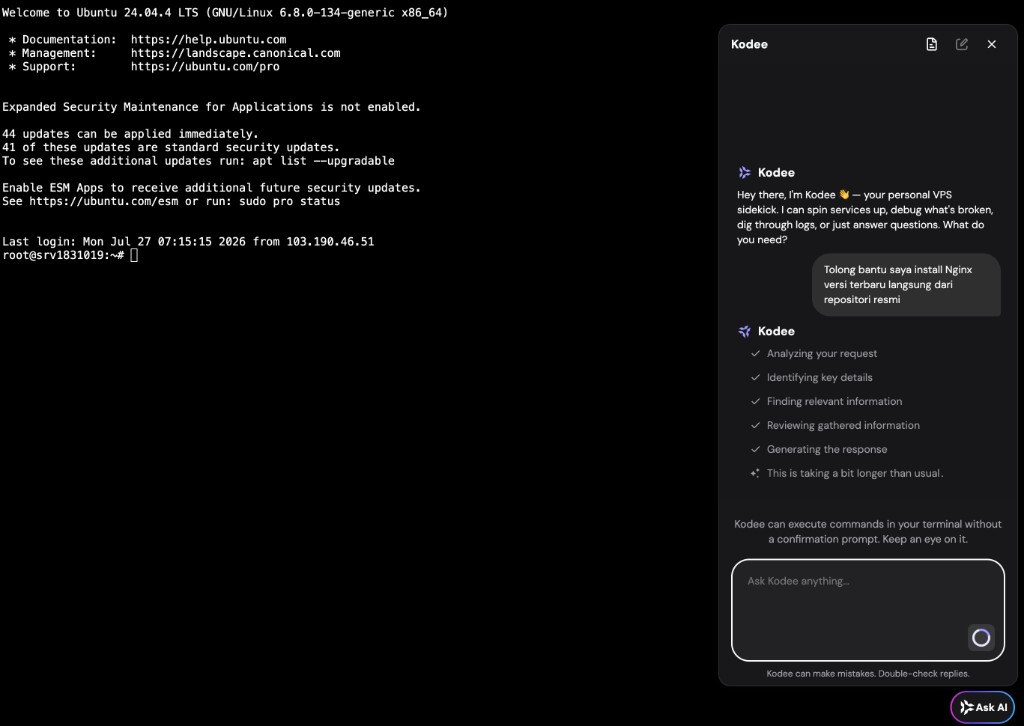Click the '41 of these updates' security line
The image size is (1024, 726).
pos(171,148)
